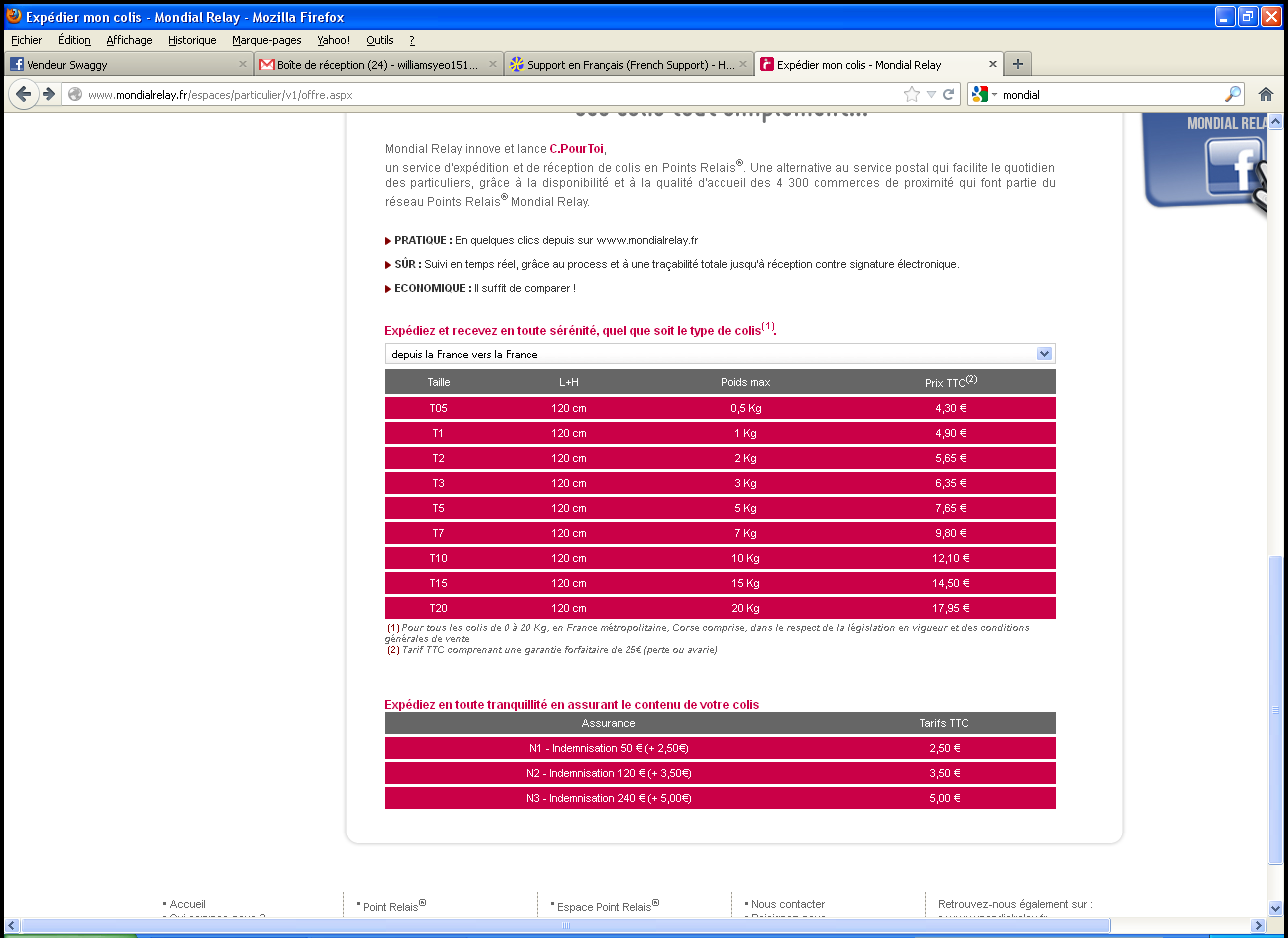1288x938 pixels.
Task: Close the Support en Français tab
Action: point(742,64)
